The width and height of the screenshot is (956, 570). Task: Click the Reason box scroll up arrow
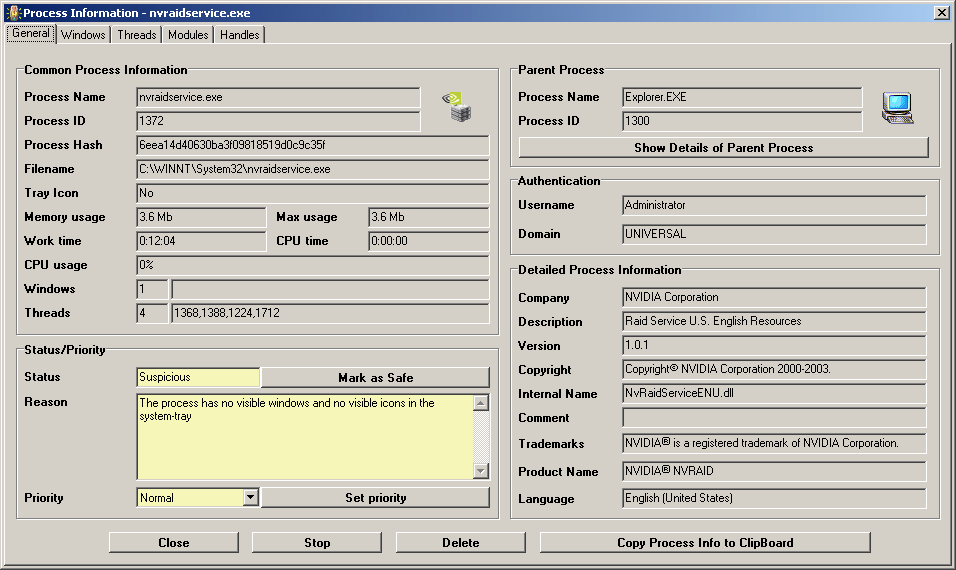[x=480, y=403]
